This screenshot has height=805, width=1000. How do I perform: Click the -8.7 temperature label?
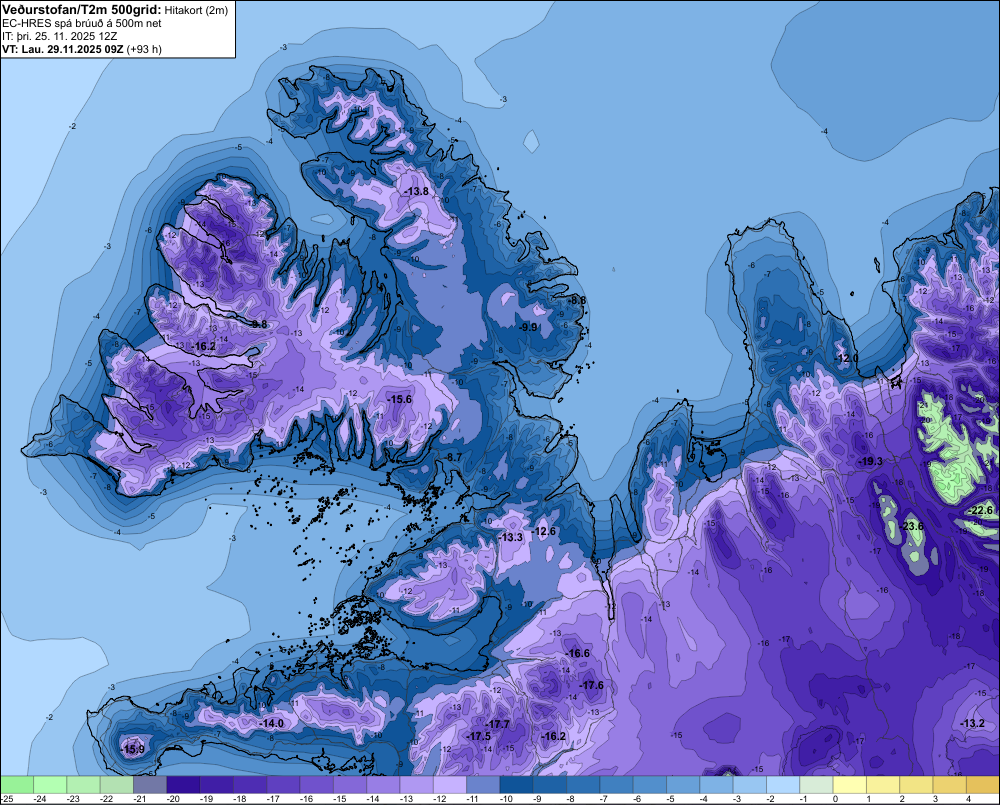[x=453, y=457]
